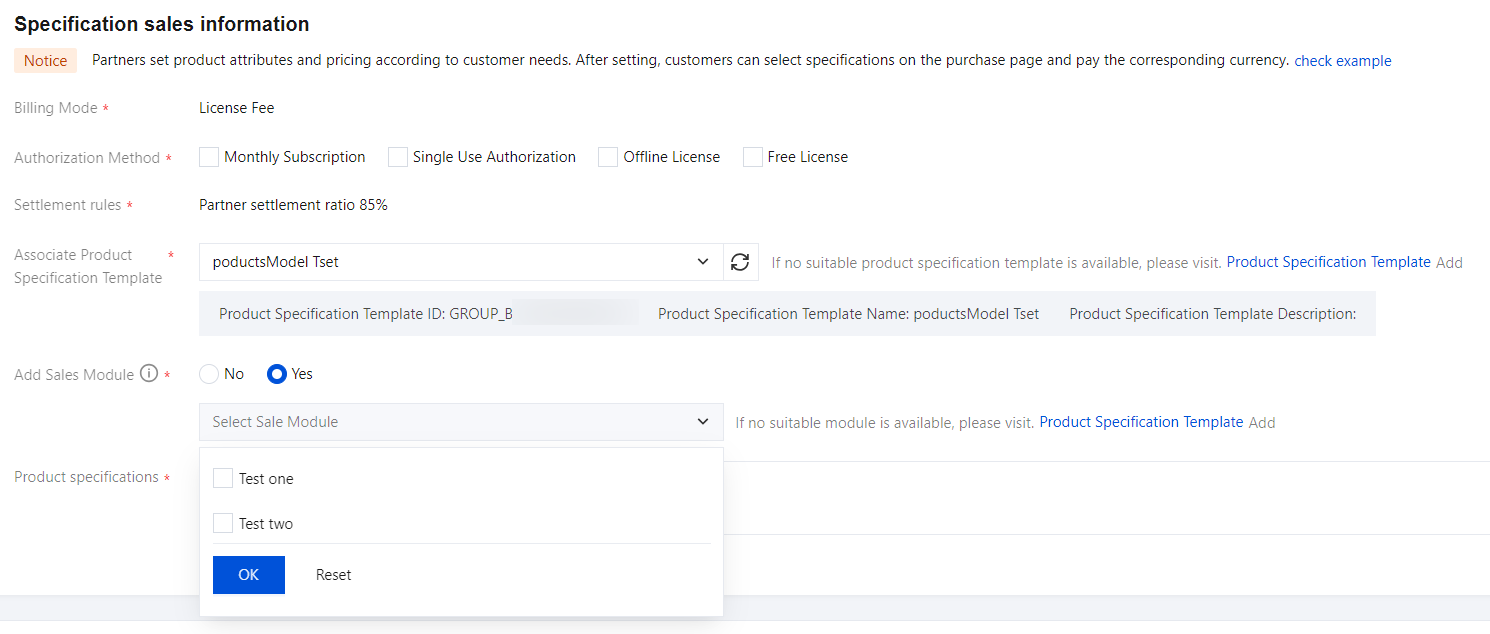Select the Test two module checkbox
Screen dimensions: 1490x634
tap(223, 522)
